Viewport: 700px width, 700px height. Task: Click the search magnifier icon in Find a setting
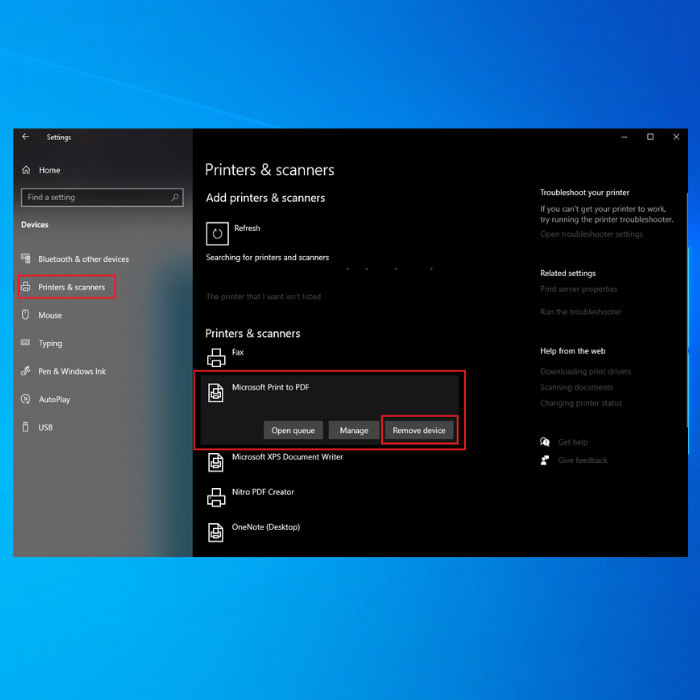175,197
